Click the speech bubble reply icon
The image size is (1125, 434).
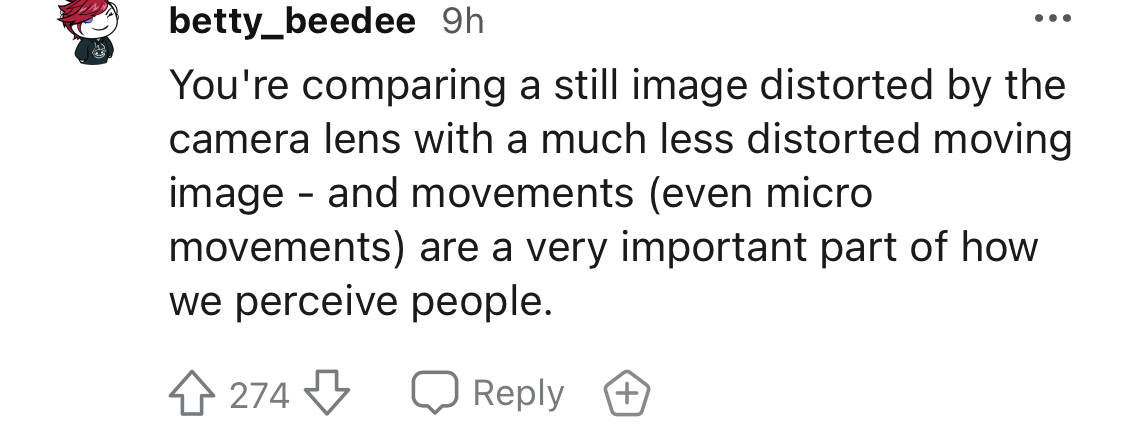[435, 392]
